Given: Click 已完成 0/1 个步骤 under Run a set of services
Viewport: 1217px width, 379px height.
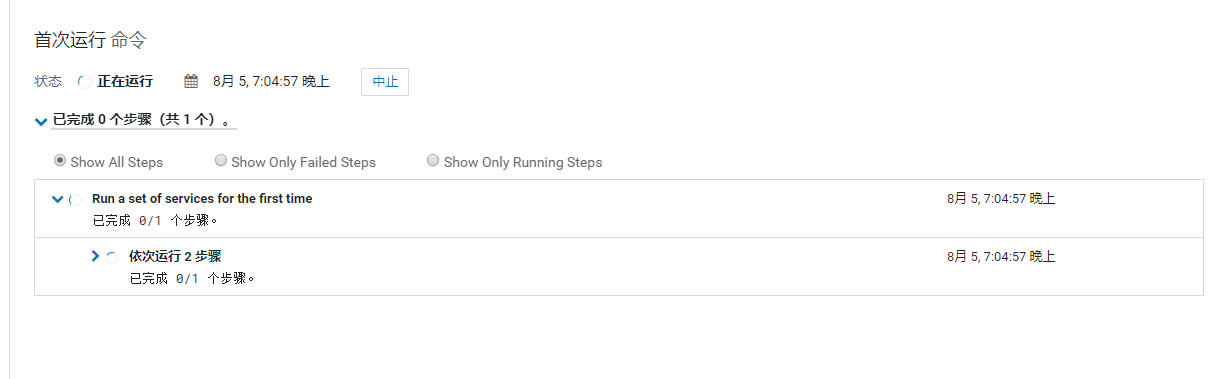Looking at the screenshot, I should [x=155, y=221].
